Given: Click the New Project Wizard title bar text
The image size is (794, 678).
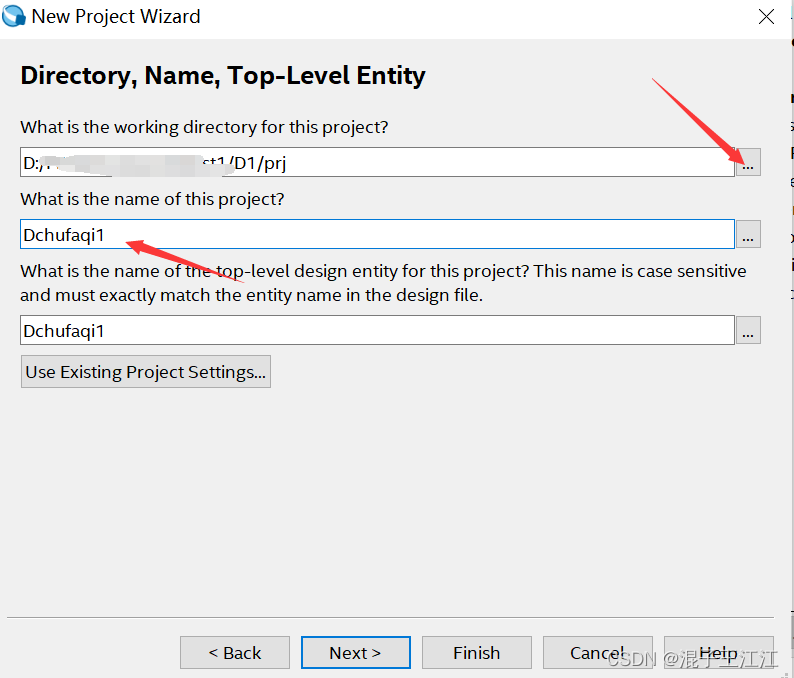Looking at the screenshot, I should pyautogui.click(x=116, y=17).
